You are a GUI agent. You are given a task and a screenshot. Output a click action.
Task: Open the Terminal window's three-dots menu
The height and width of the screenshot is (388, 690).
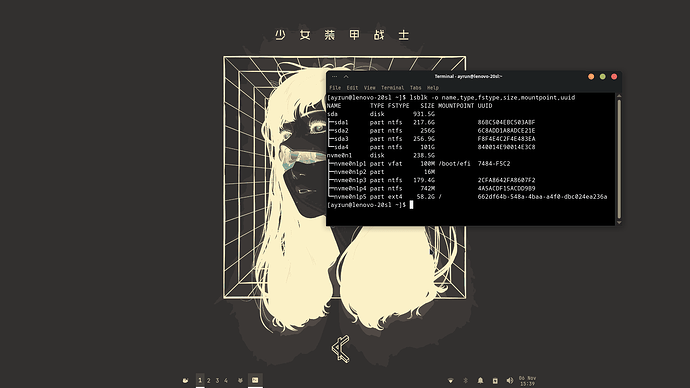[x=334, y=77]
